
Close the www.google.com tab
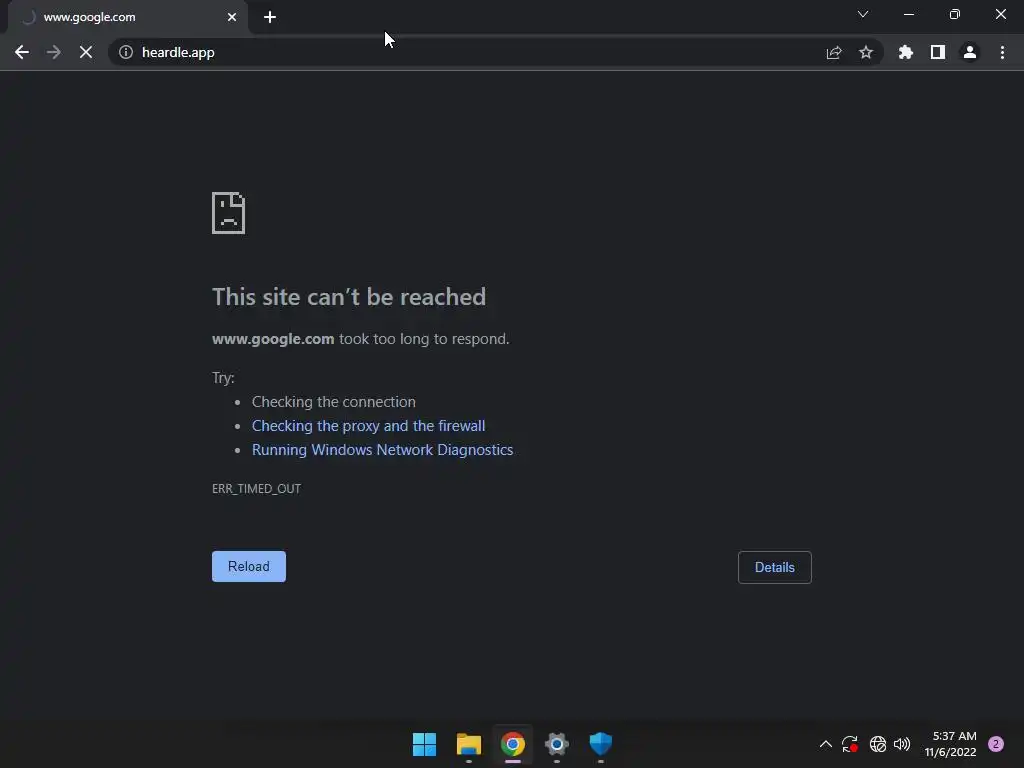(232, 17)
